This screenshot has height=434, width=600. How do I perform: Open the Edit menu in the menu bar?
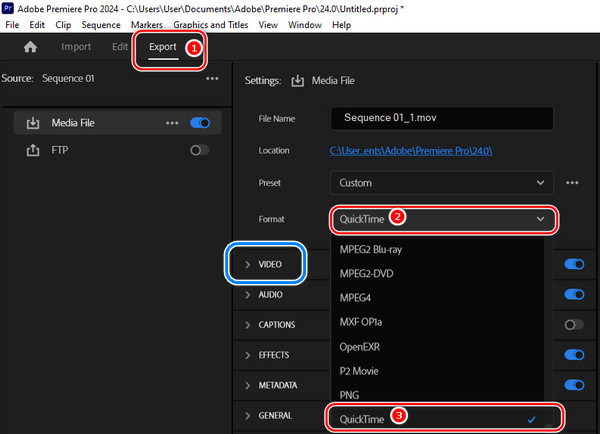[37, 25]
